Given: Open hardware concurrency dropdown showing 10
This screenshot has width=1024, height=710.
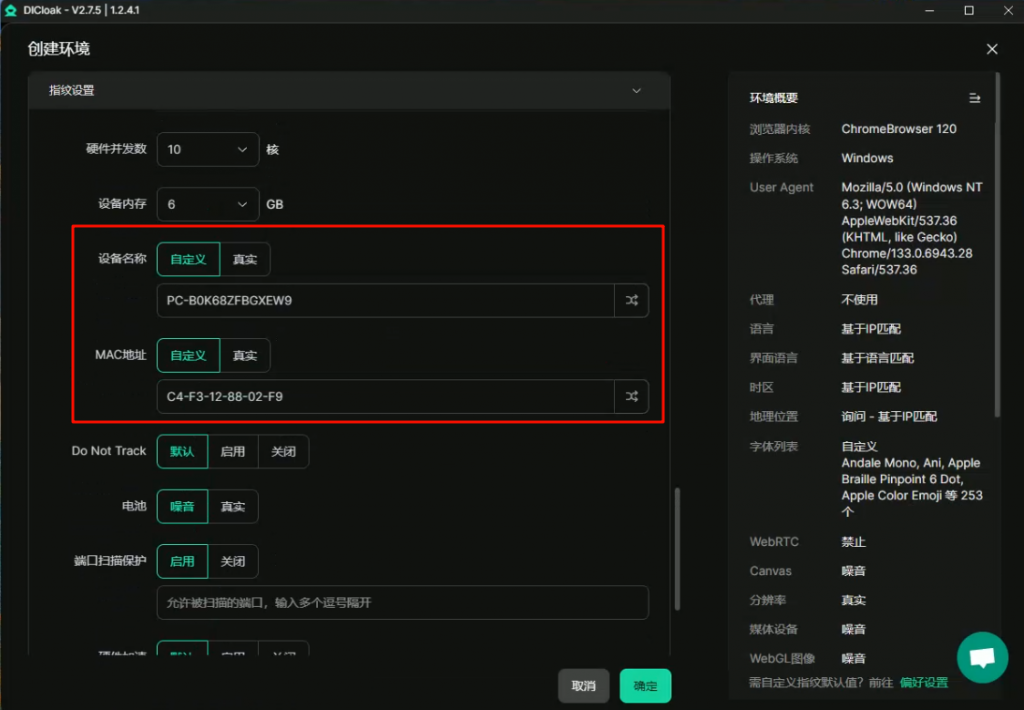Looking at the screenshot, I should (207, 150).
